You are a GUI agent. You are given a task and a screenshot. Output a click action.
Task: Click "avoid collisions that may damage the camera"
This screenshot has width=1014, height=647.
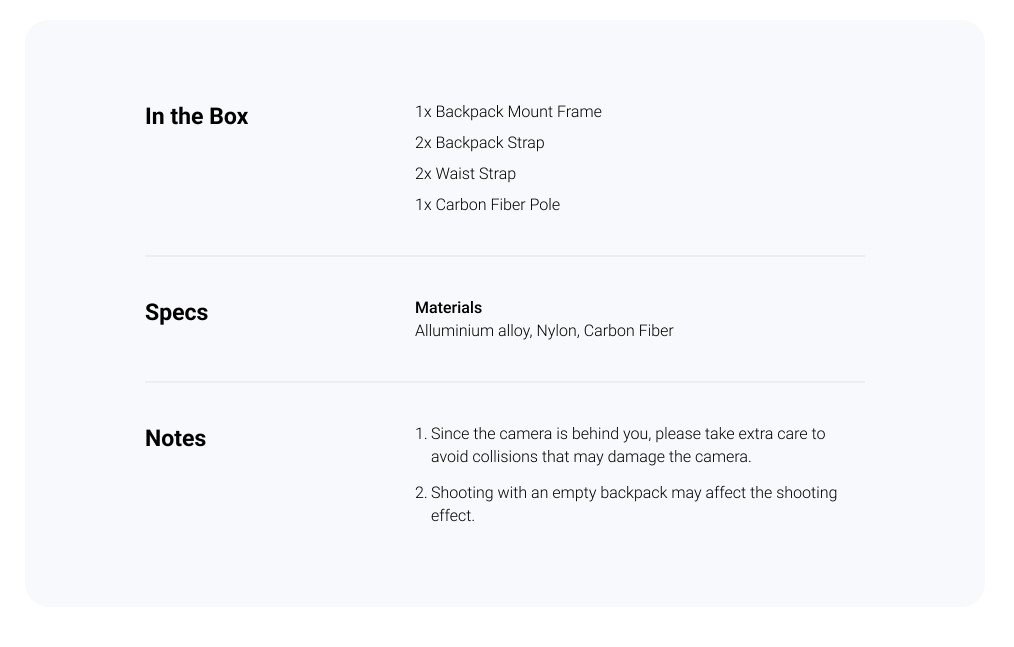tap(590, 457)
